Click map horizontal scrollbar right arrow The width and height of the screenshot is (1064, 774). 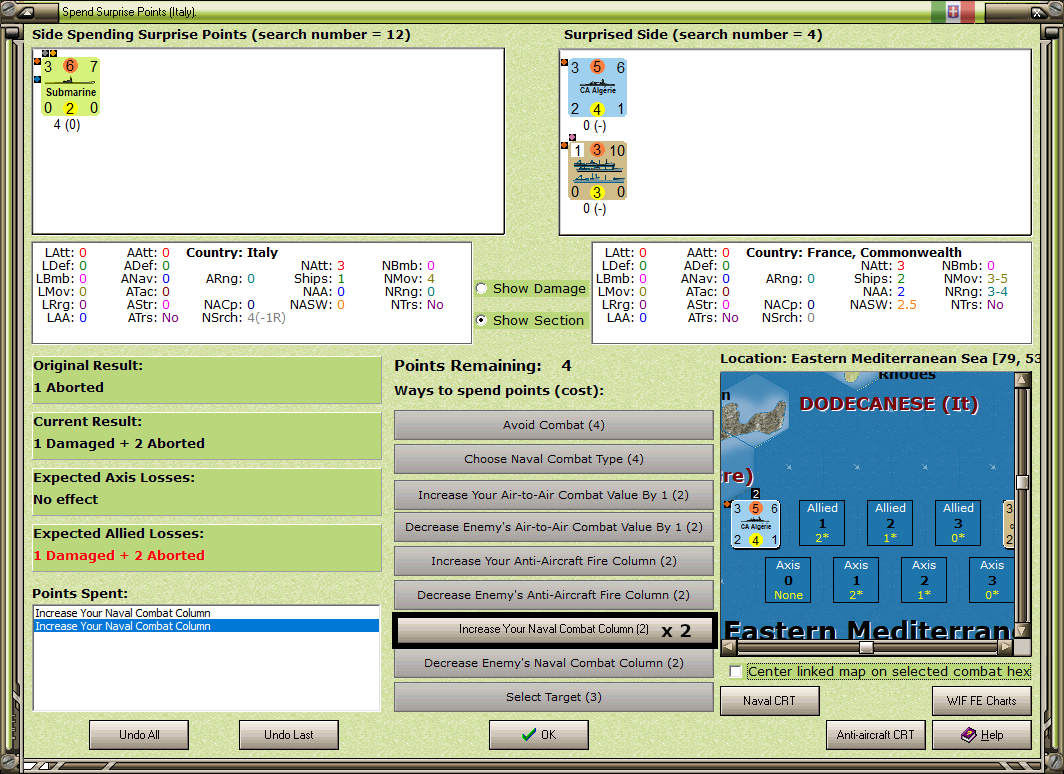pyautogui.click(x=1006, y=647)
